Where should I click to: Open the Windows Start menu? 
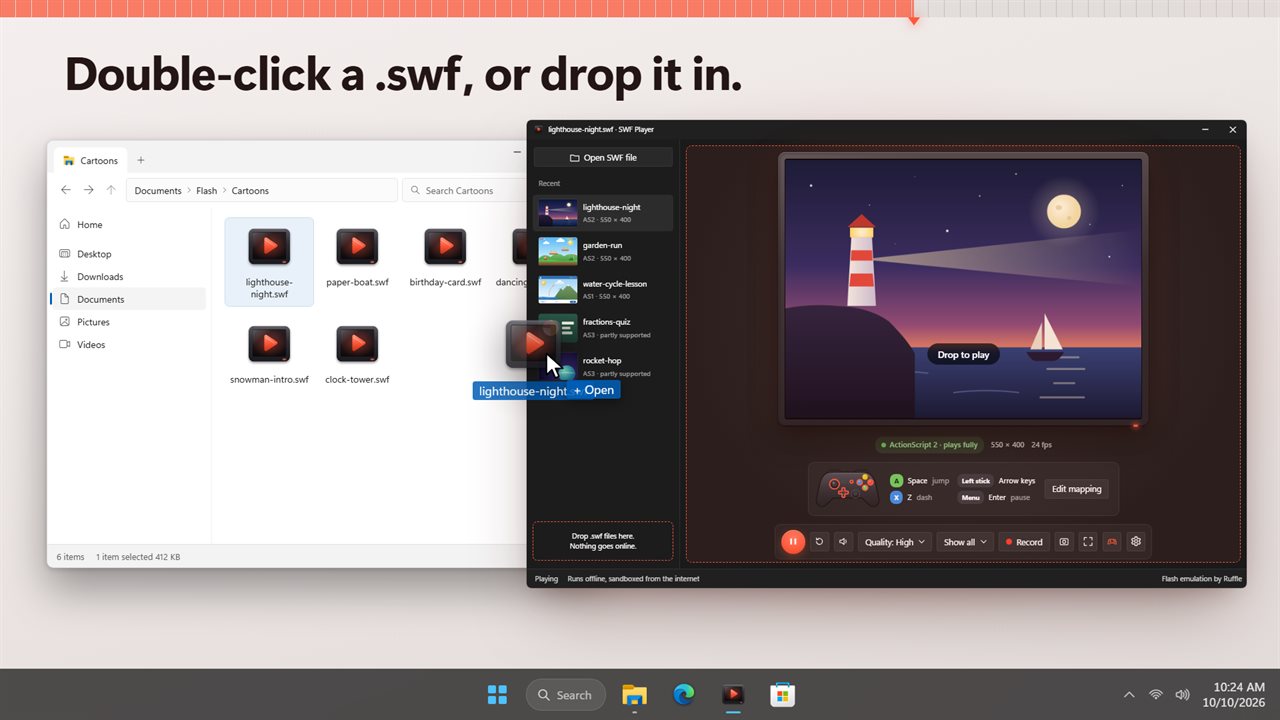tap(497, 695)
